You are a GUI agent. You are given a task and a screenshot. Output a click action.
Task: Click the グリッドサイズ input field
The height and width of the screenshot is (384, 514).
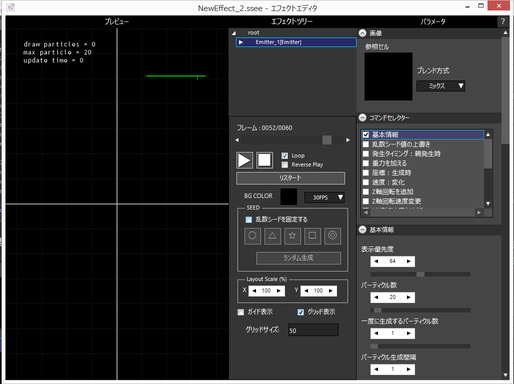313,330
